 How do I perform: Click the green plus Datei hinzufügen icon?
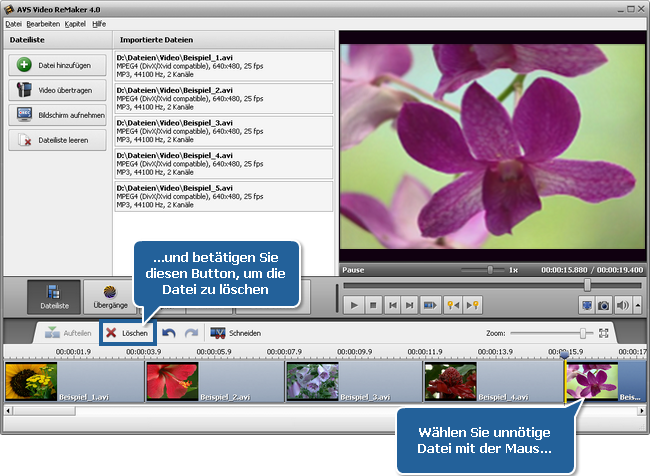[x=24, y=65]
